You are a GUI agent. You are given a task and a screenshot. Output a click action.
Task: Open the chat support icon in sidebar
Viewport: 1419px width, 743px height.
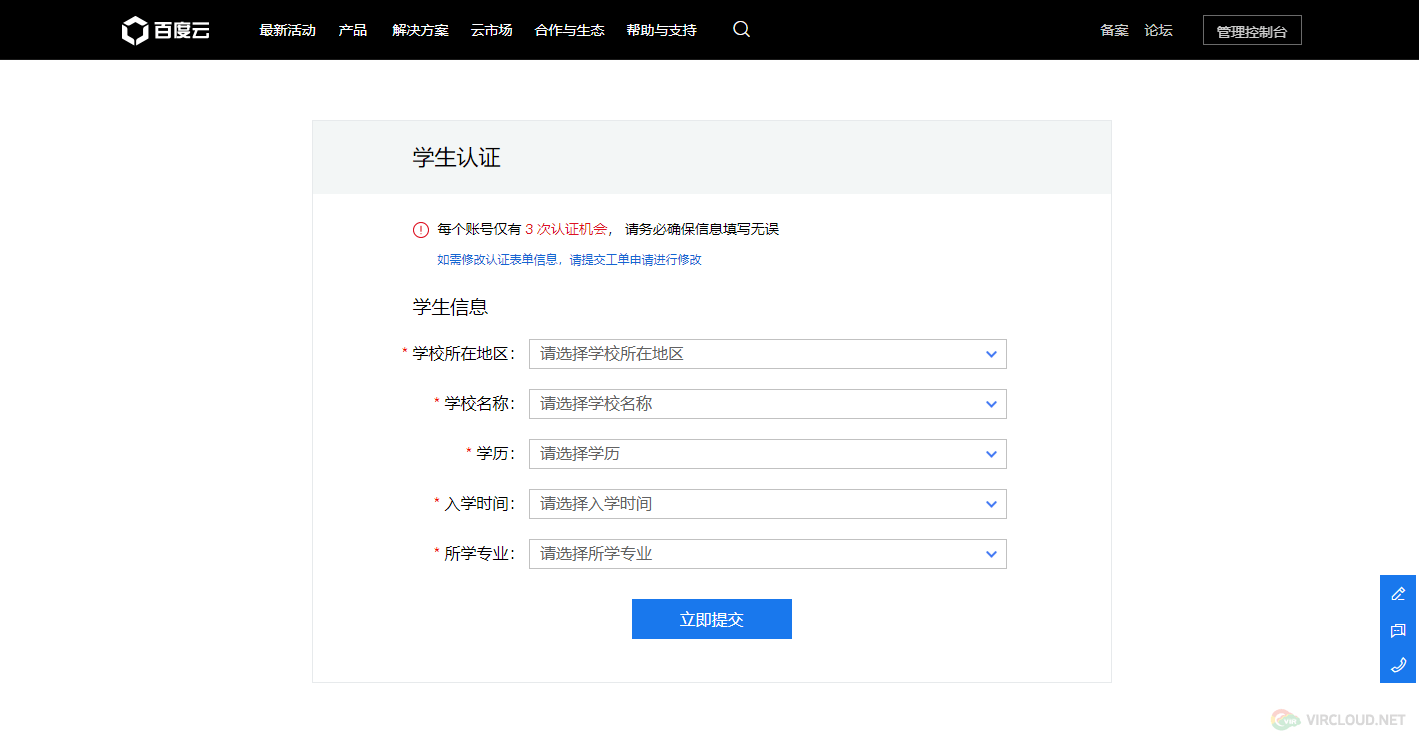click(x=1398, y=630)
